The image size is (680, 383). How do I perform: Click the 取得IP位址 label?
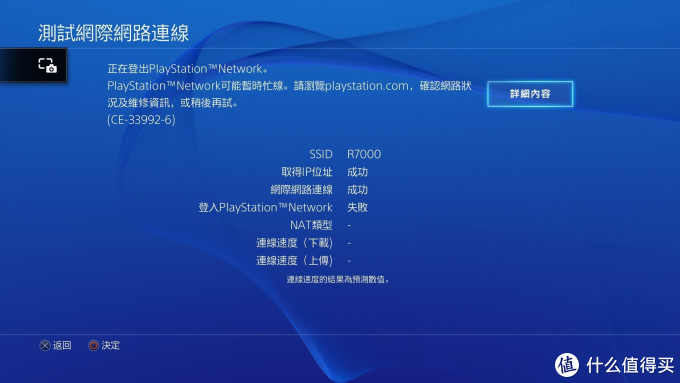pos(307,172)
